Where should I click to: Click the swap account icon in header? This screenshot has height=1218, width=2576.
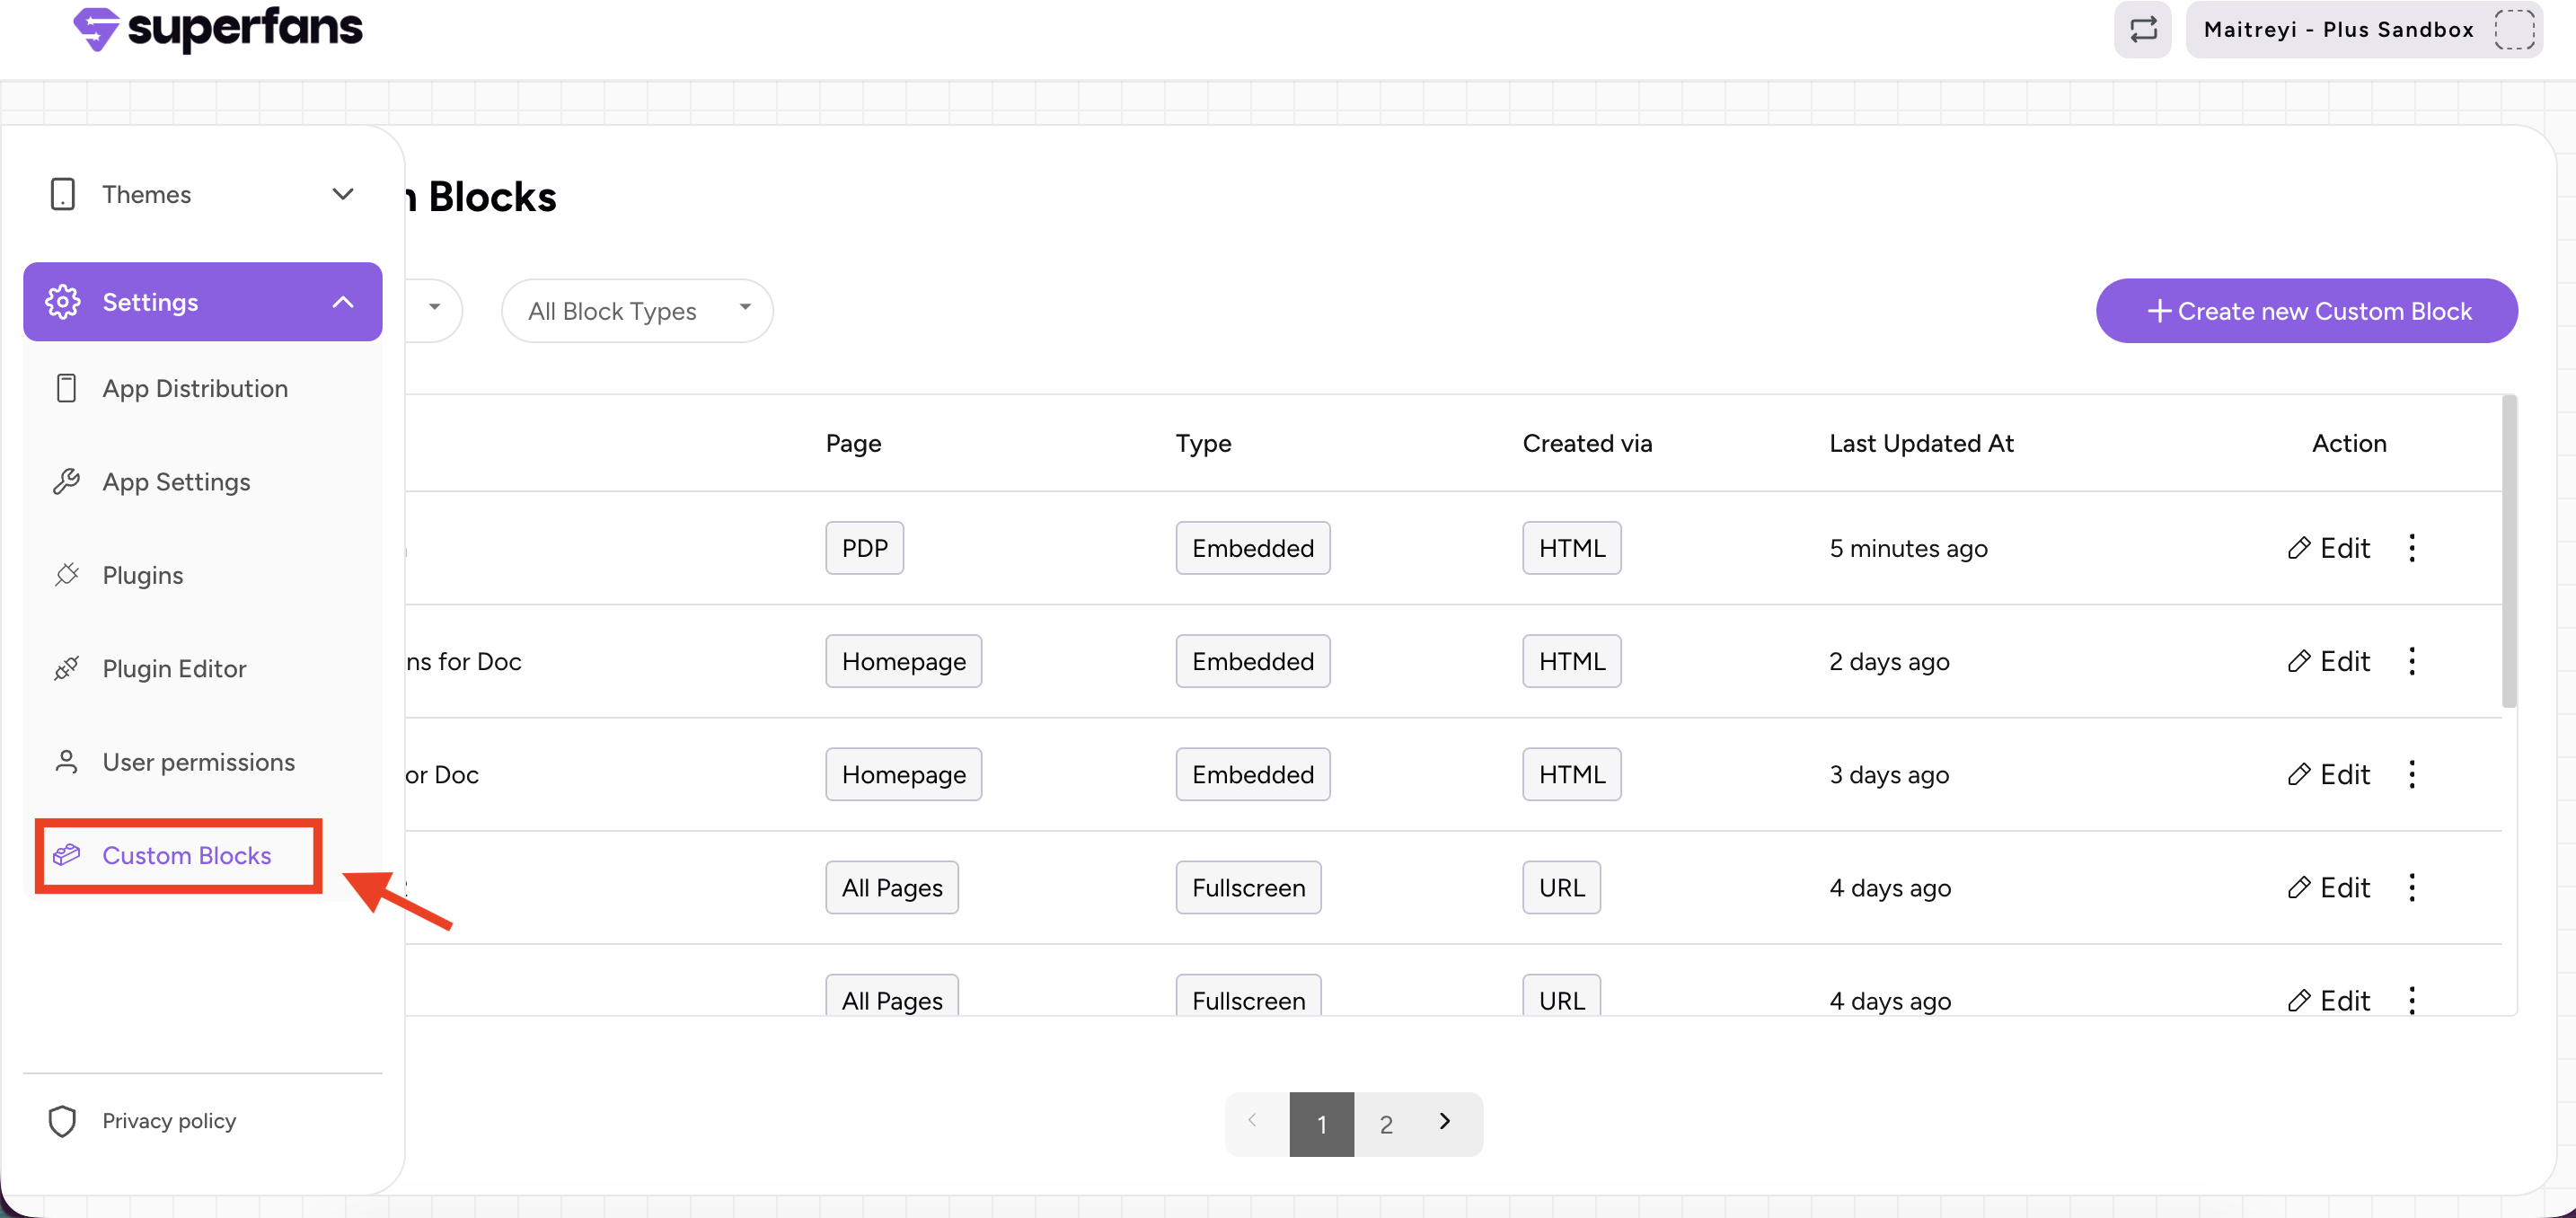point(2142,30)
